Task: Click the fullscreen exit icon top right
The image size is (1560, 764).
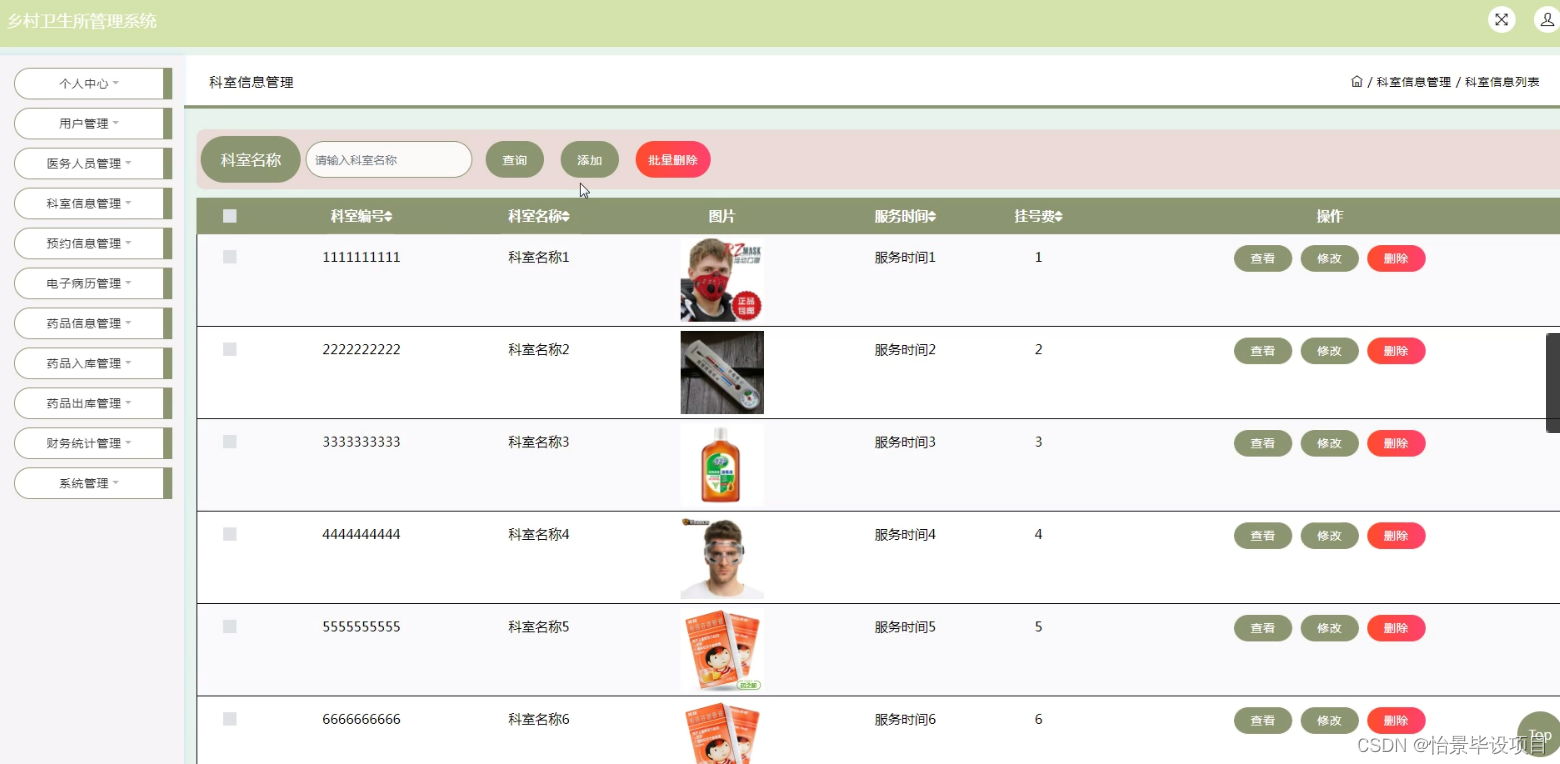Action: pos(1501,19)
